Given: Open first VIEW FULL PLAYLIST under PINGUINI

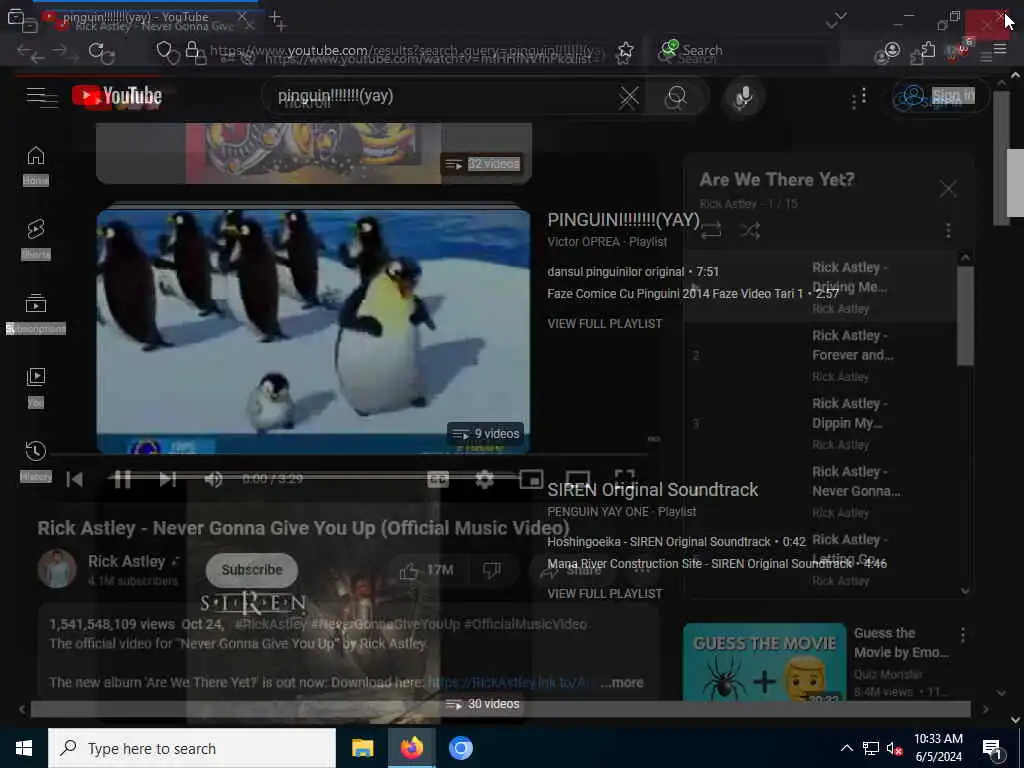Looking at the screenshot, I should click(x=605, y=323).
